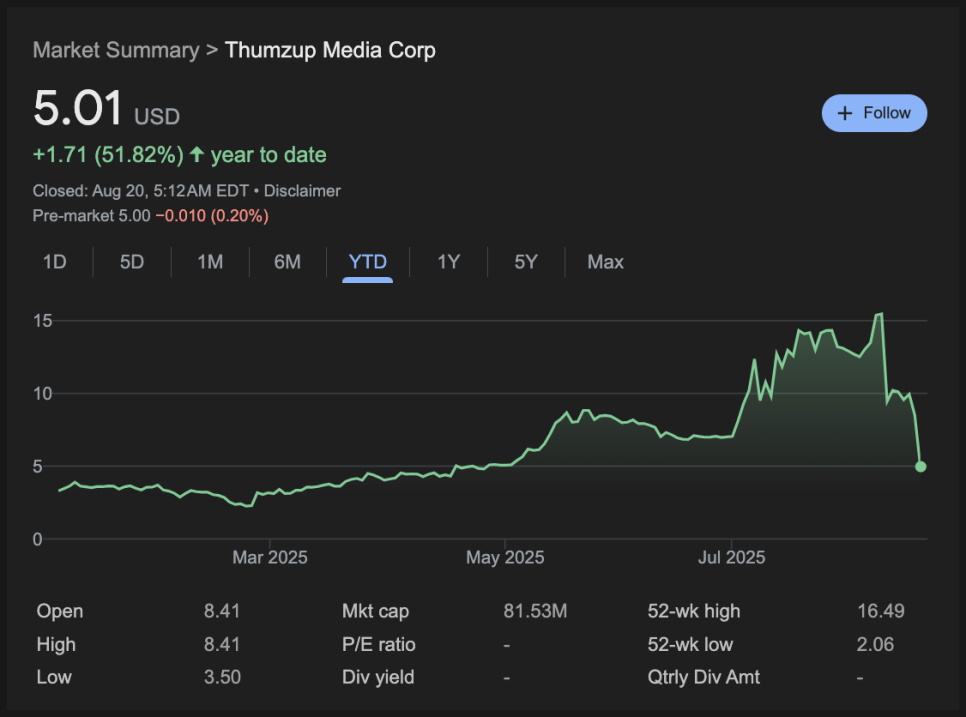Click the 0 y-axis label
966x717 pixels.
(38, 540)
